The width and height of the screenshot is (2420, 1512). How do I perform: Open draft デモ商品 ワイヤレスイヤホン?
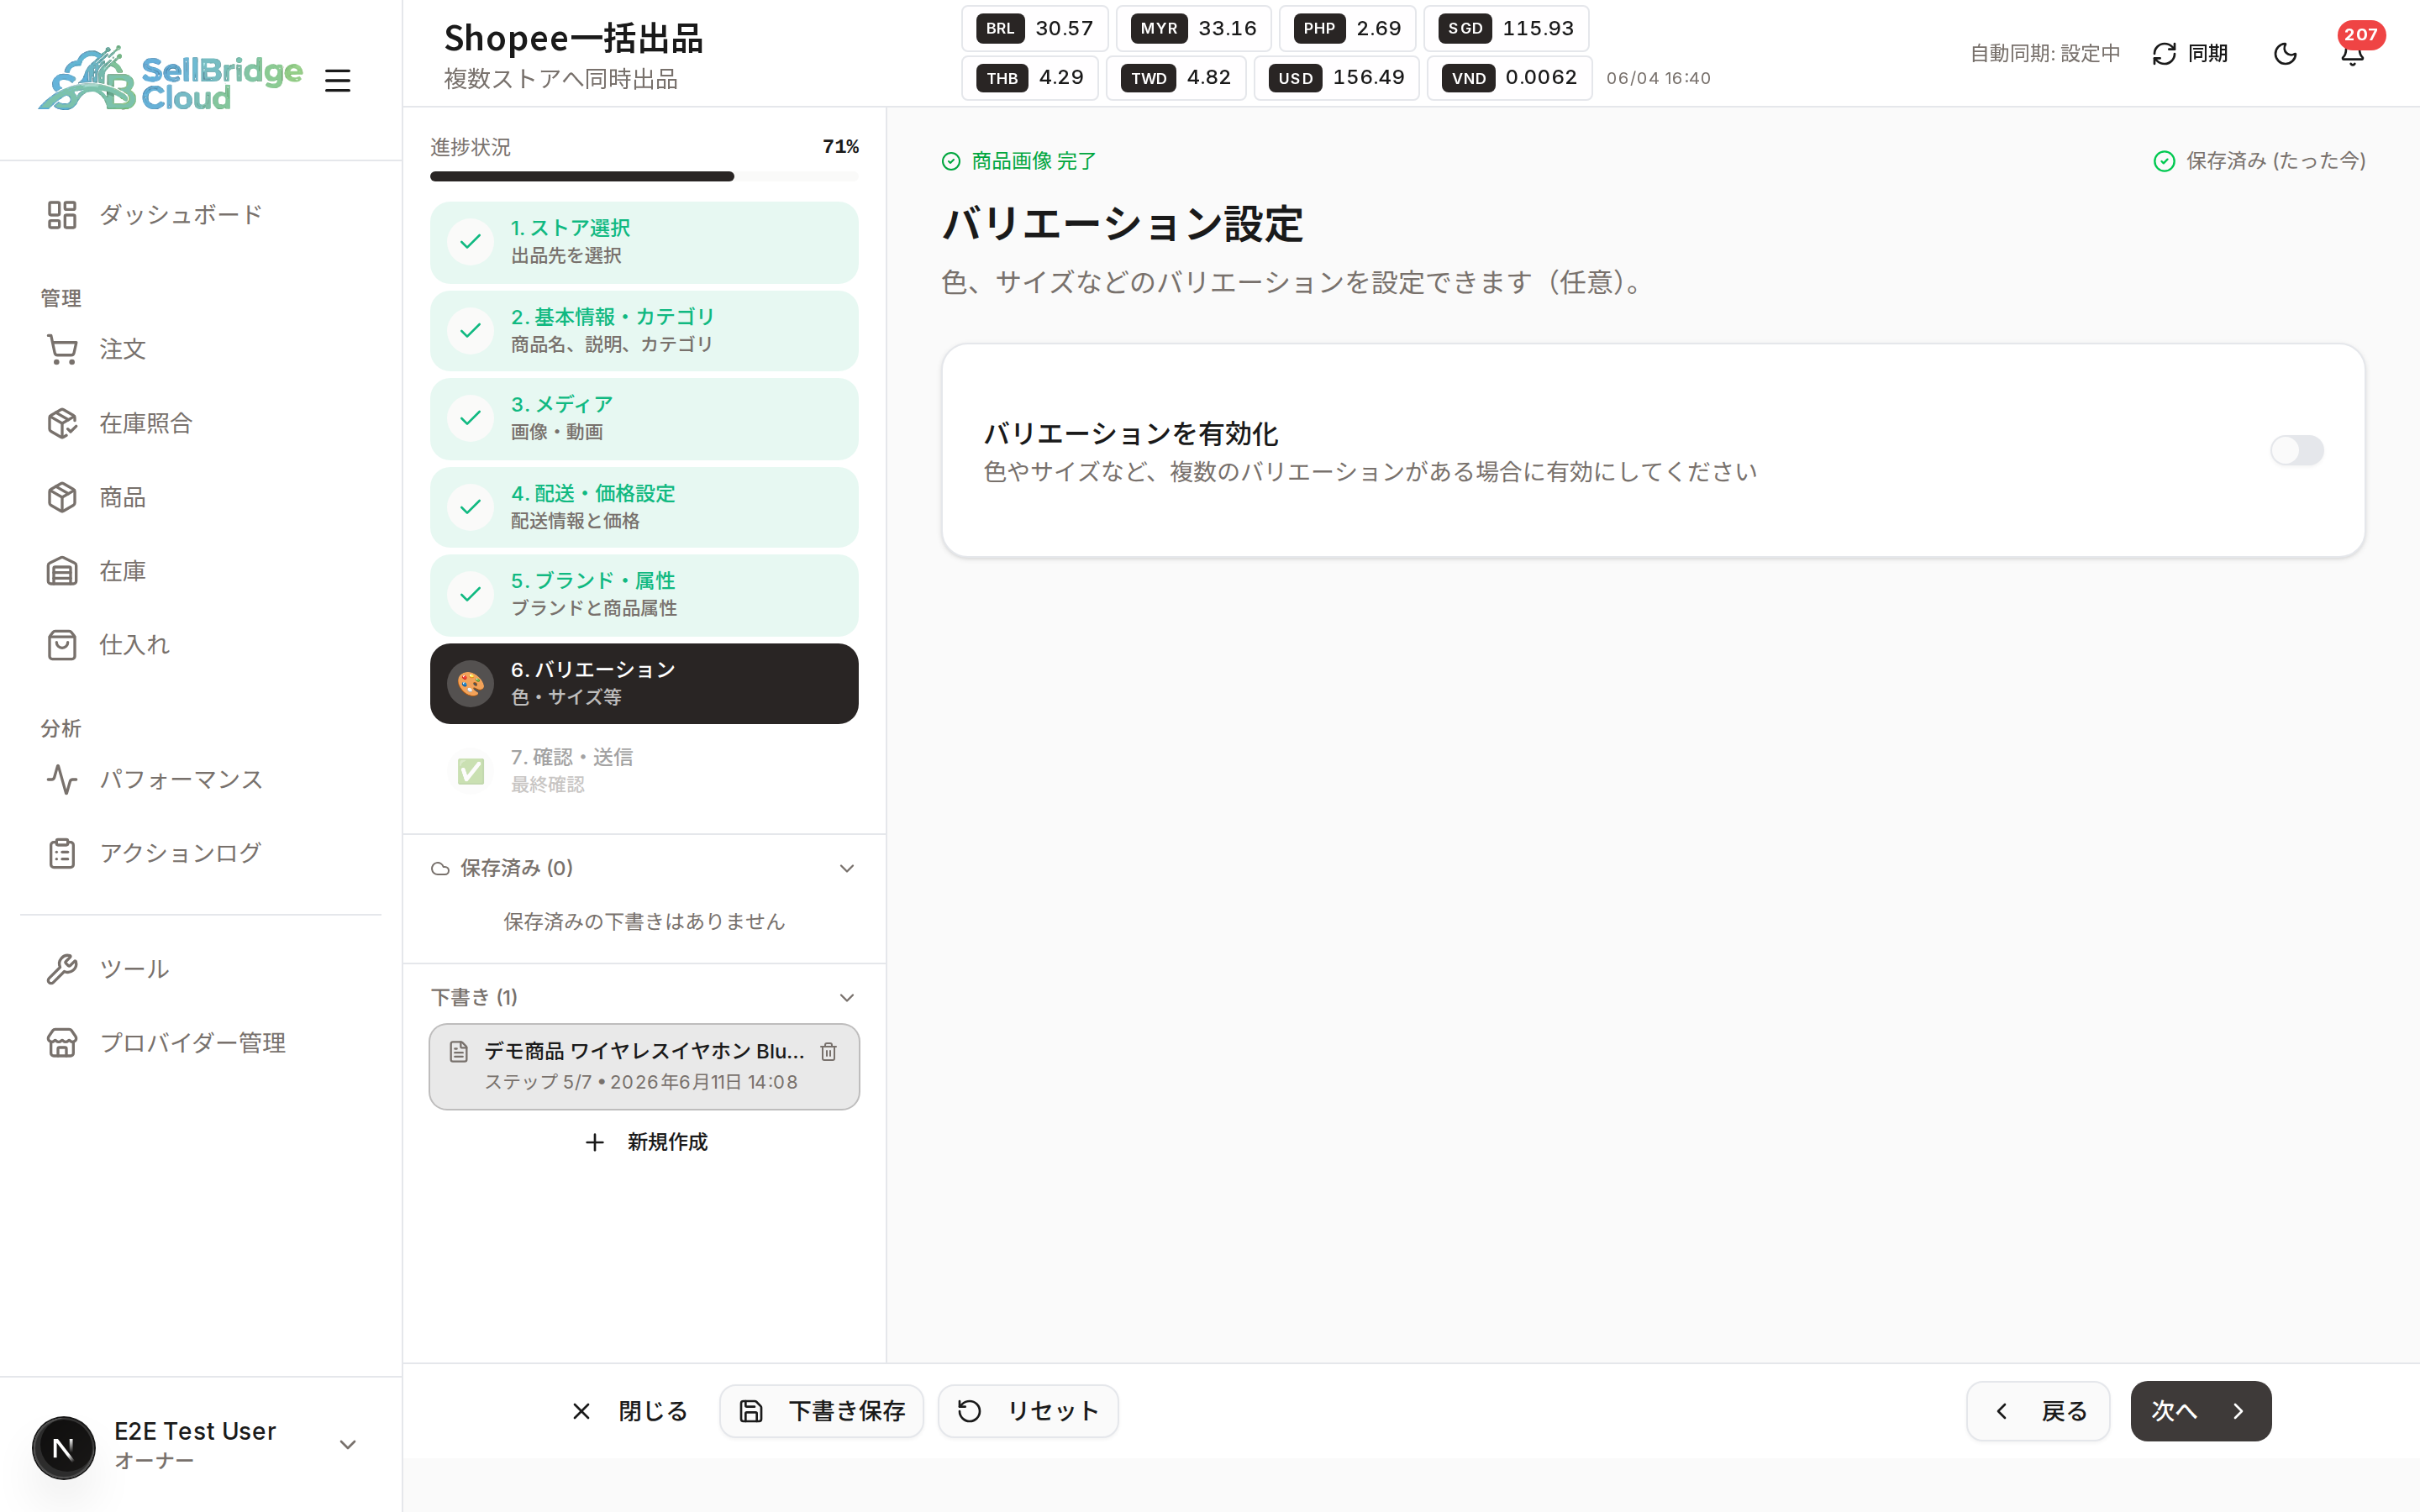click(644, 1066)
